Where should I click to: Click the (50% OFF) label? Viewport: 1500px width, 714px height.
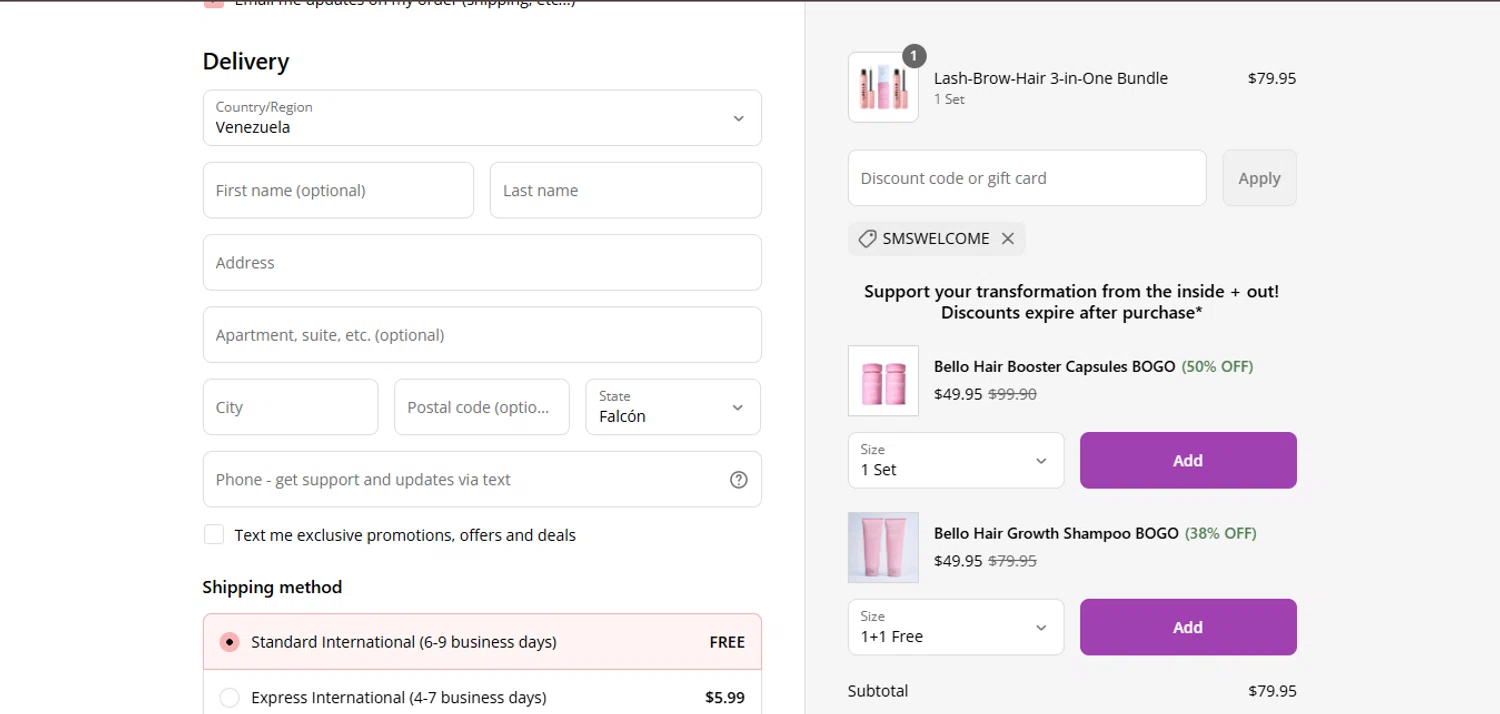pos(1217,366)
